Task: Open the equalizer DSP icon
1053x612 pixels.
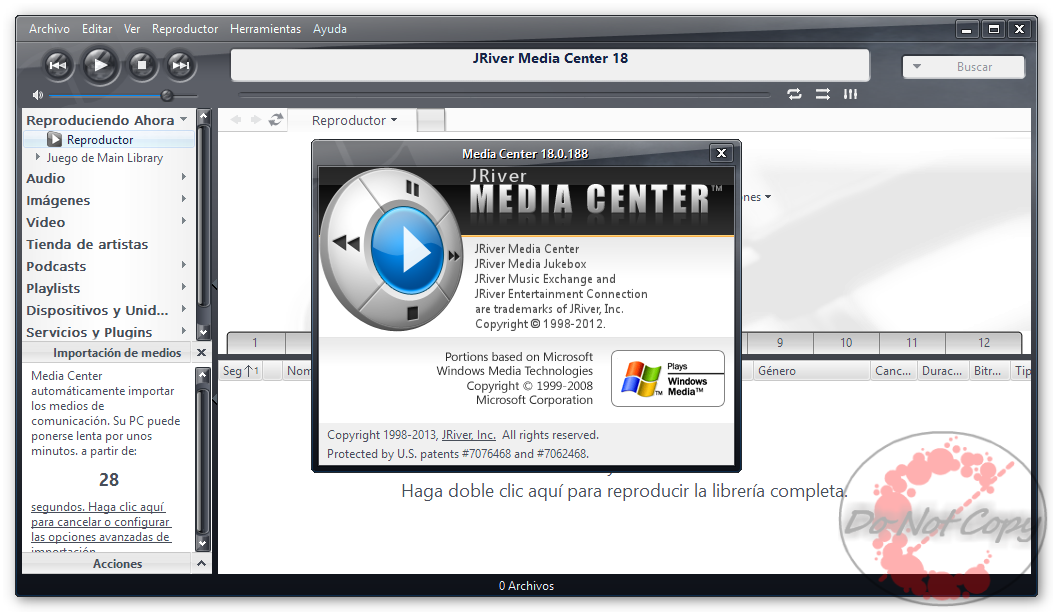Action: click(x=850, y=94)
